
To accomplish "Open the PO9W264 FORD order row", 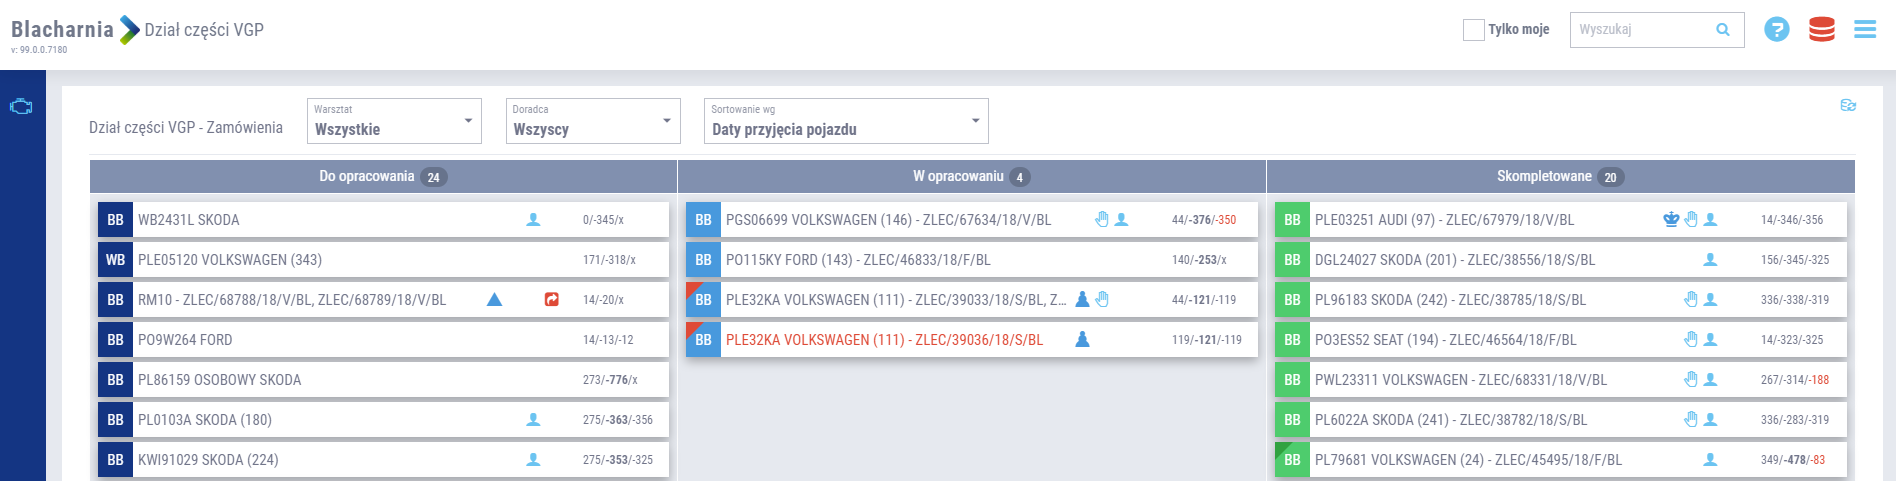I will coord(185,340).
